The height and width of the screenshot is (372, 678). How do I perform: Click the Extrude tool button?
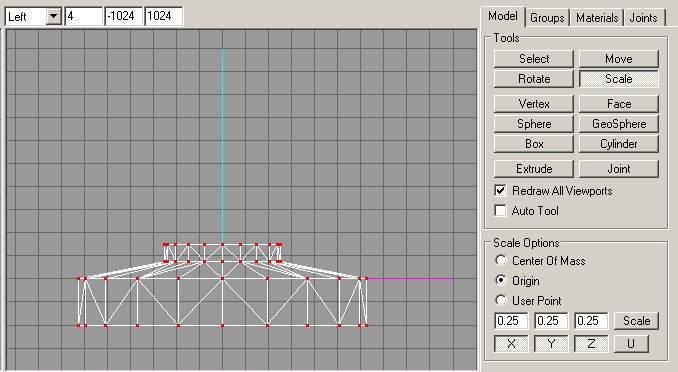point(534,169)
